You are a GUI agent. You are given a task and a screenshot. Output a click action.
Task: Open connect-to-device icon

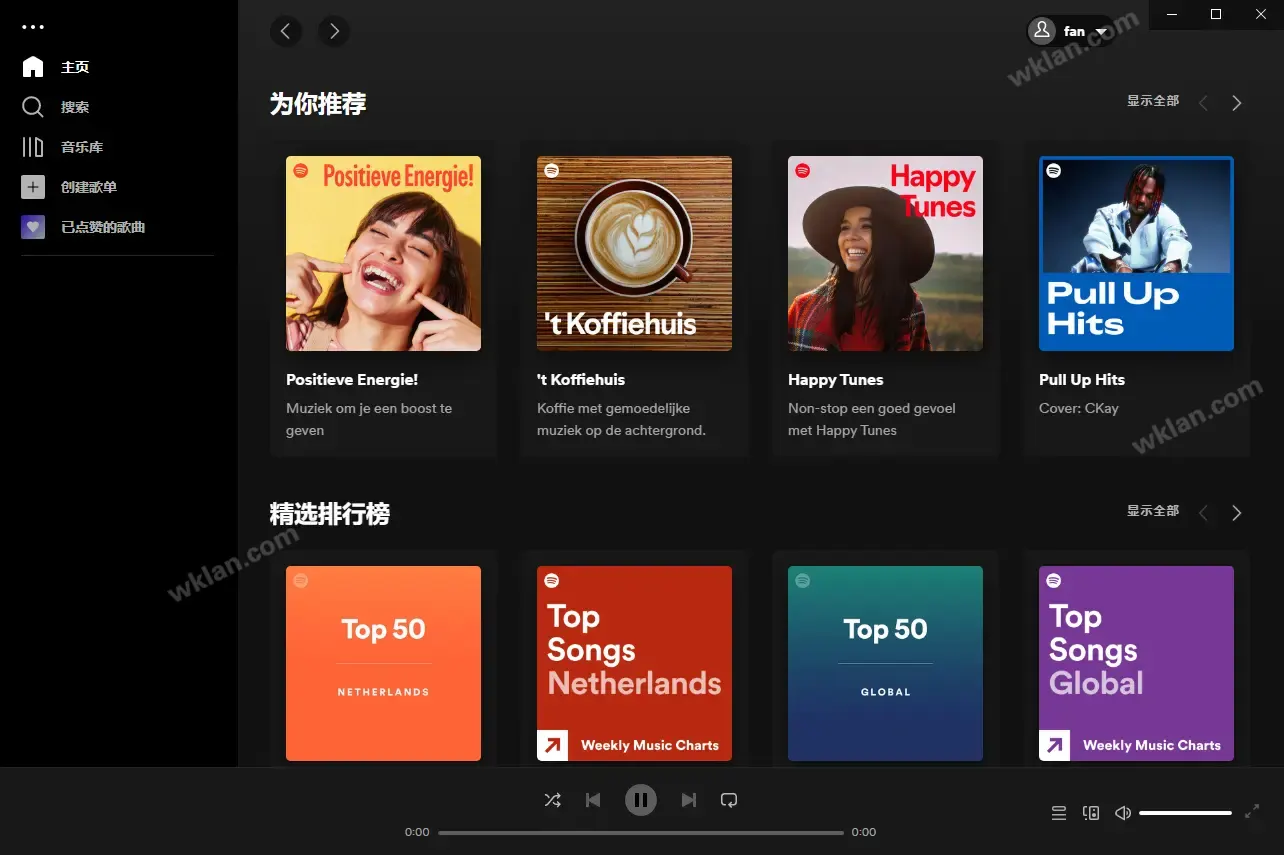point(1091,813)
